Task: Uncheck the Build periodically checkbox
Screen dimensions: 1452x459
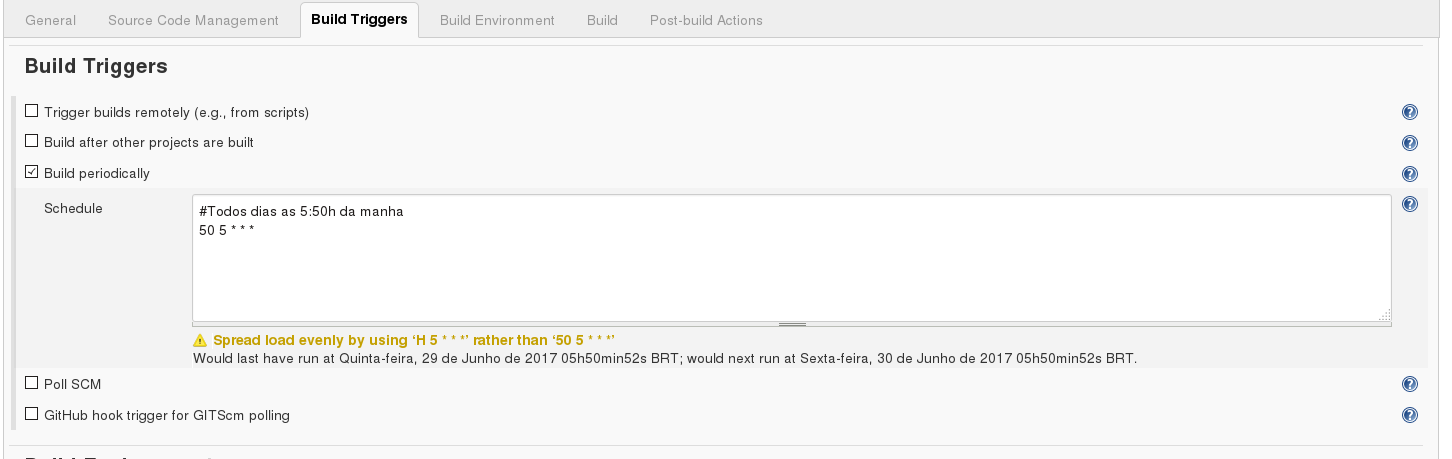Action: click(x=32, y=172)
